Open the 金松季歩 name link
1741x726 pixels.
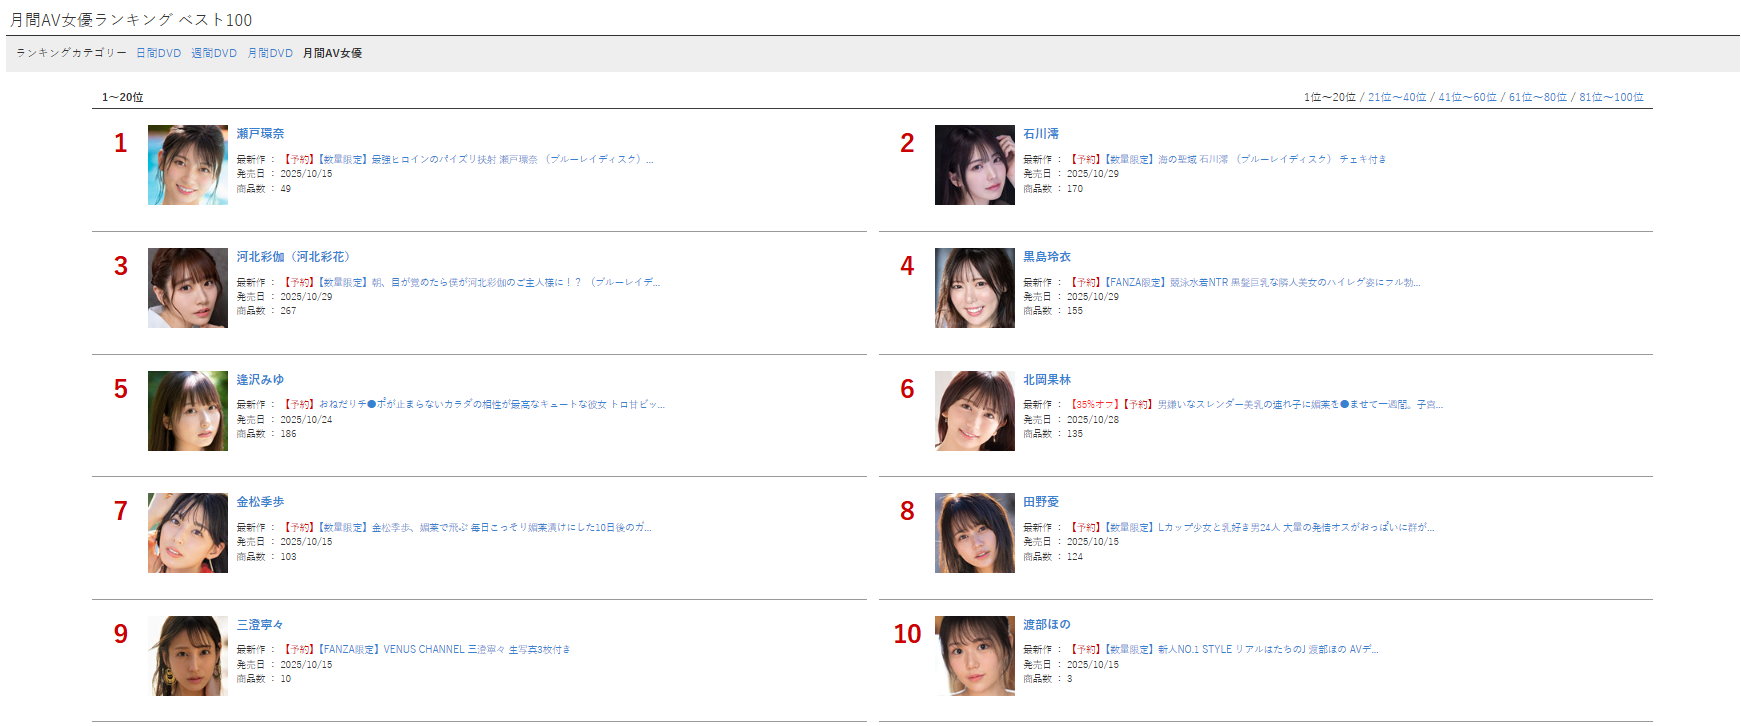click(260, 502)
